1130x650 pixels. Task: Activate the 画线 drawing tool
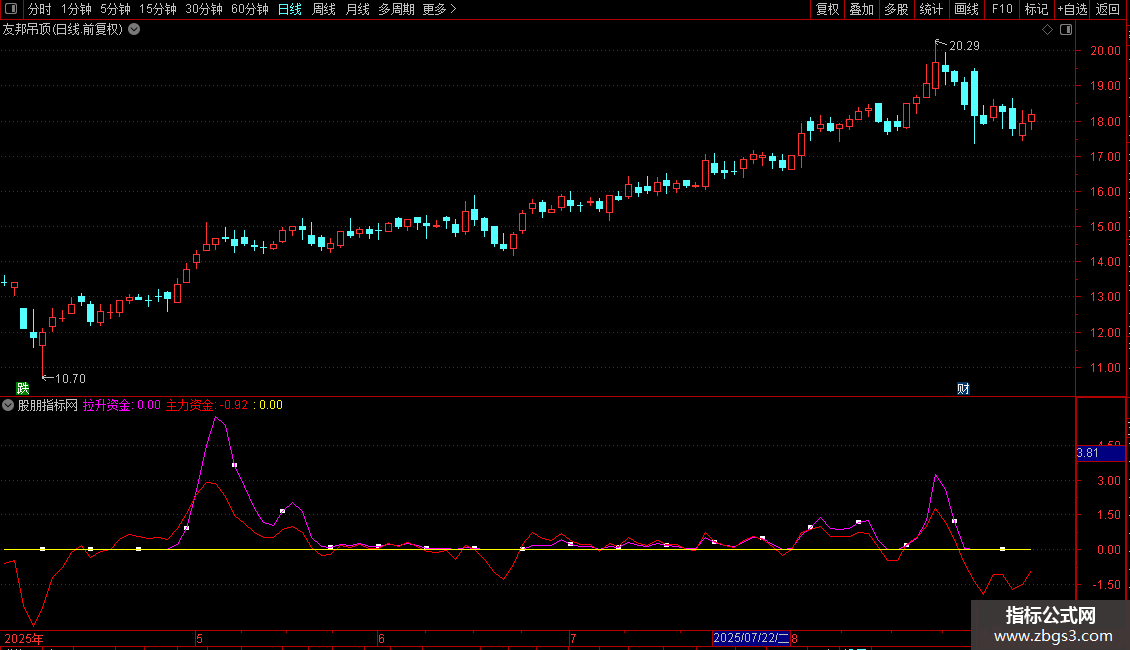tap(966, 9)
